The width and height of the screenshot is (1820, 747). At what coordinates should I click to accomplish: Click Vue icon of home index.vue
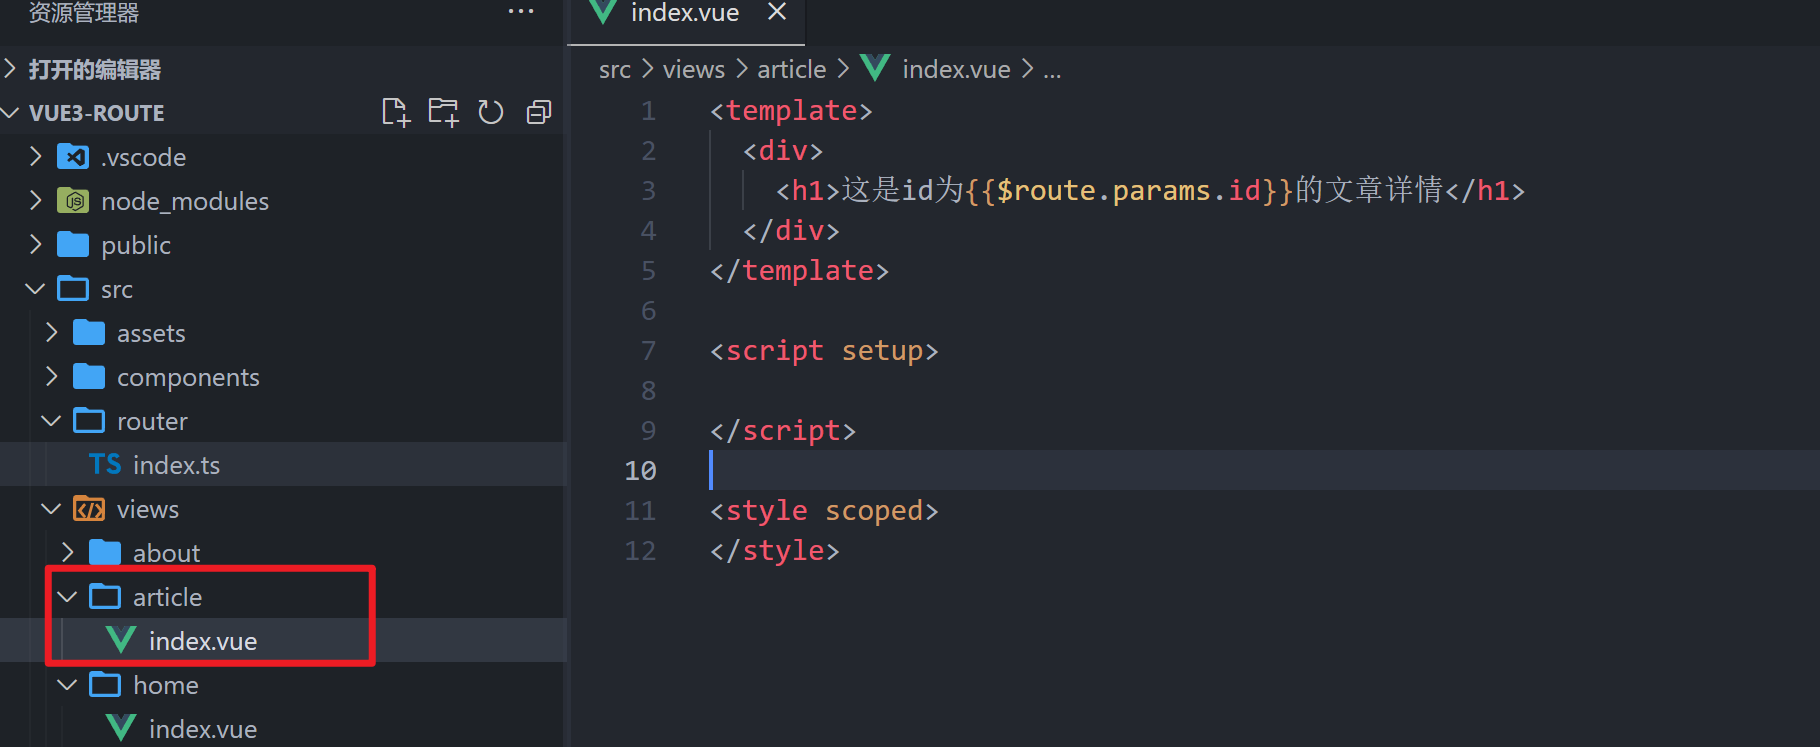click(121, 728)
